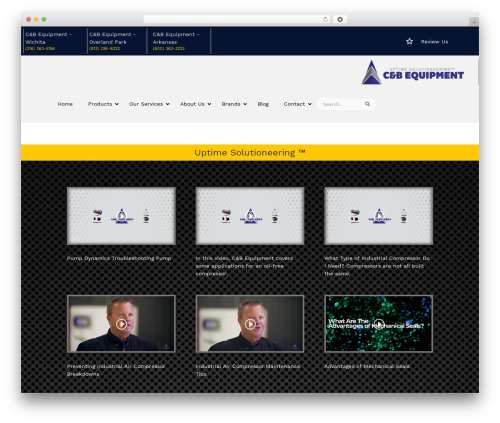Viewport: 500px width, 423px height.
Task: Open C&B Equipment - Overland Park link
Action: coord(112,38)
